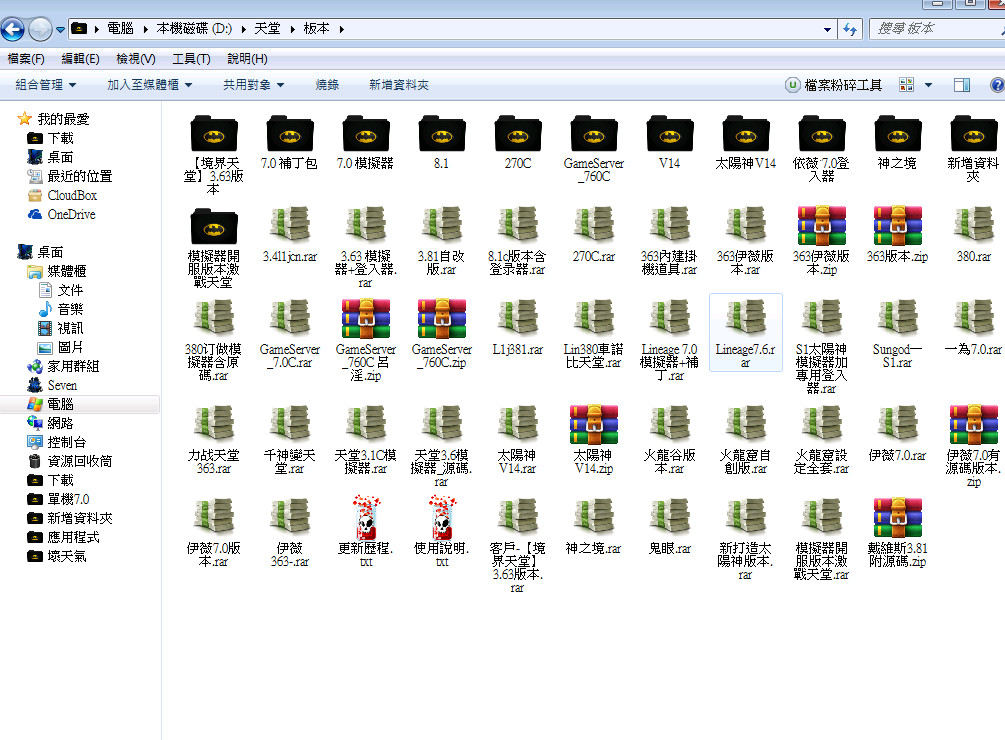The height and width of the screenshot is (740, 1005).
Task: Click the 天堂 breadcrumb segment
Action: (267, 29)
